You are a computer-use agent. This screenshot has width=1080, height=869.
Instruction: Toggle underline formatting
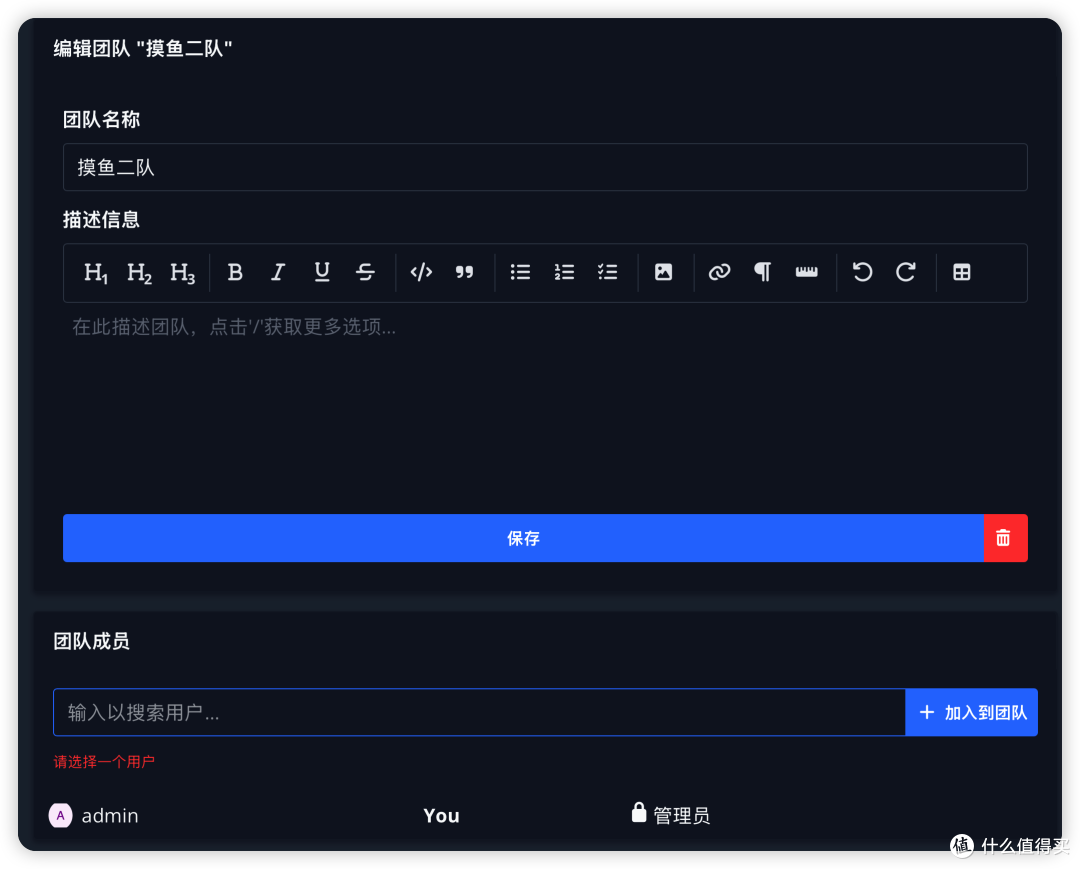[322, 273]
